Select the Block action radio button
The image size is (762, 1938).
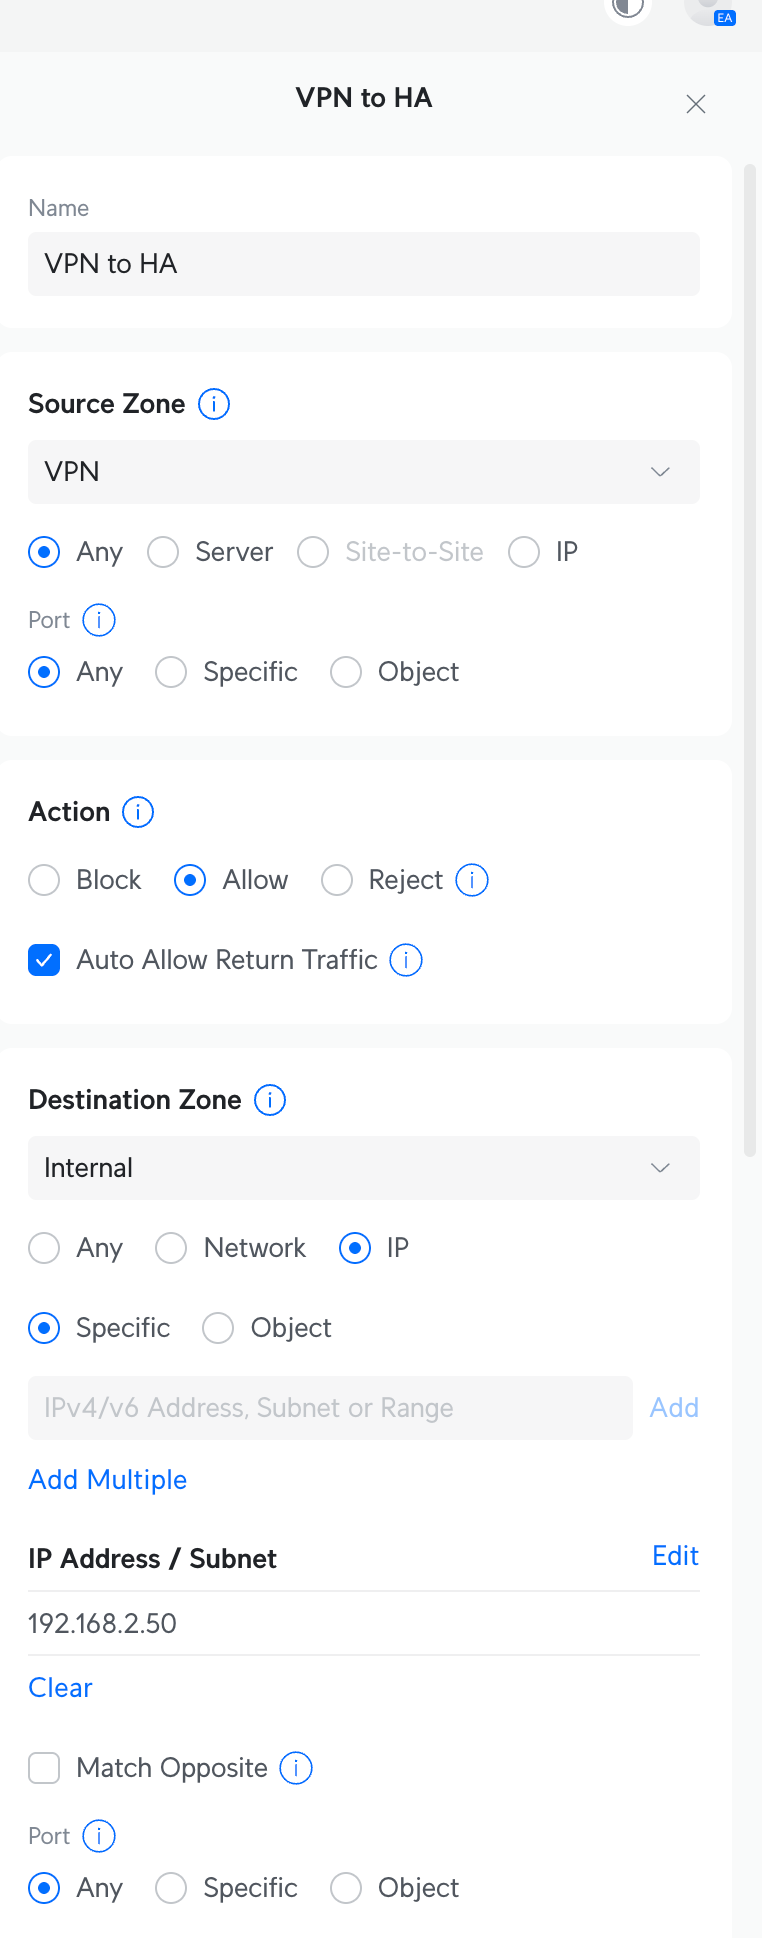click(44, 880)
